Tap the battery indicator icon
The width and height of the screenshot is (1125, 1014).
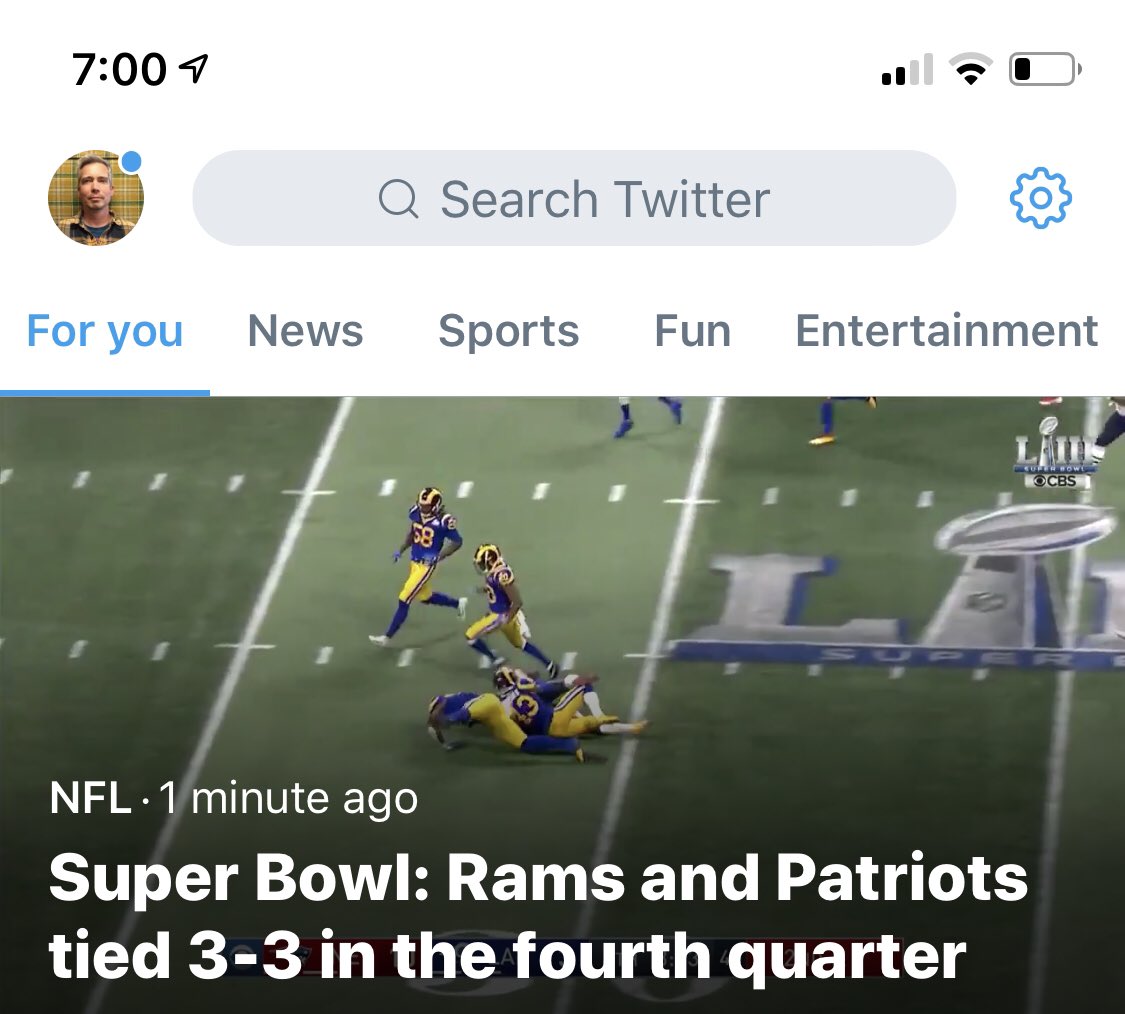coord(1045,70)
